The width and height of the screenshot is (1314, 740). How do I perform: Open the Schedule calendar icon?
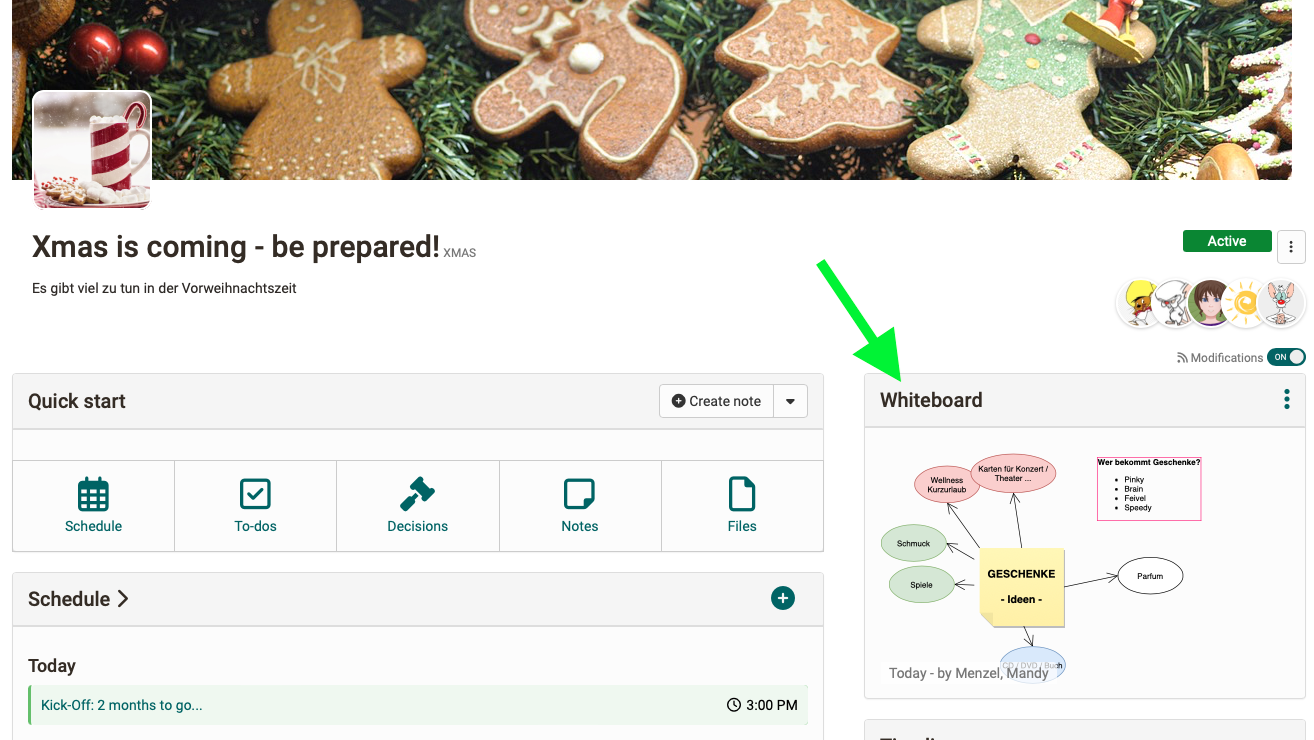coord(93,494)
